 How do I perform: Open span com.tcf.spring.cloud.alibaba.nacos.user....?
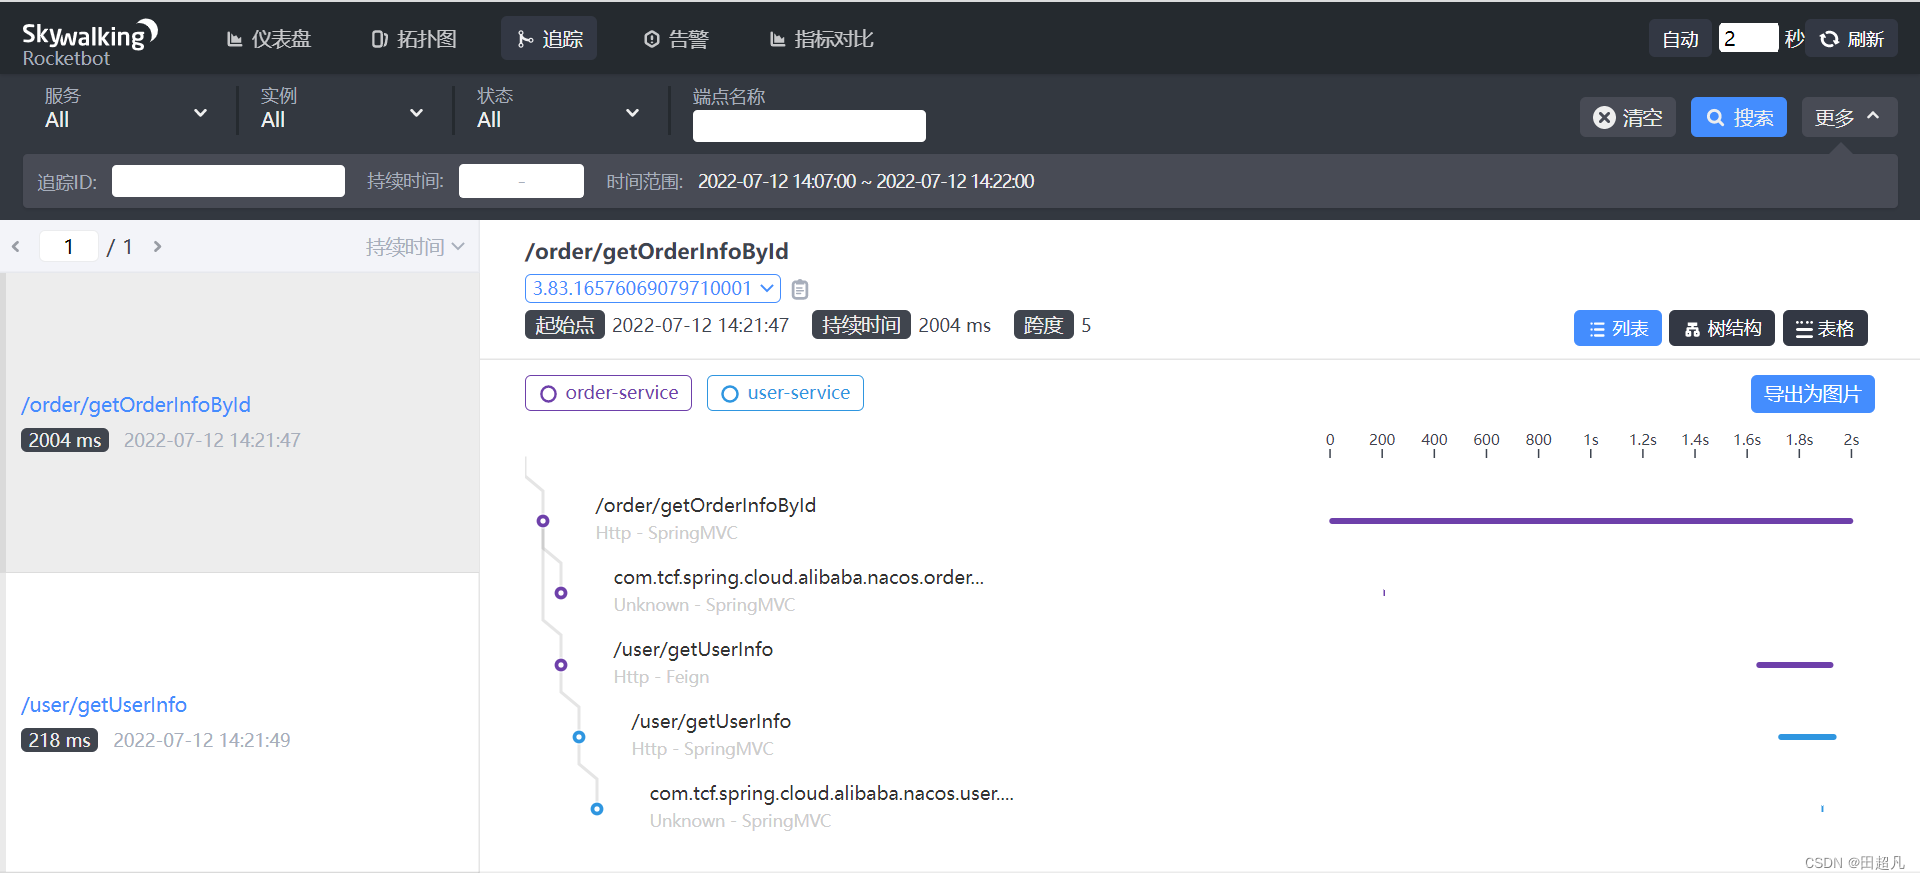tap(832, 806)
